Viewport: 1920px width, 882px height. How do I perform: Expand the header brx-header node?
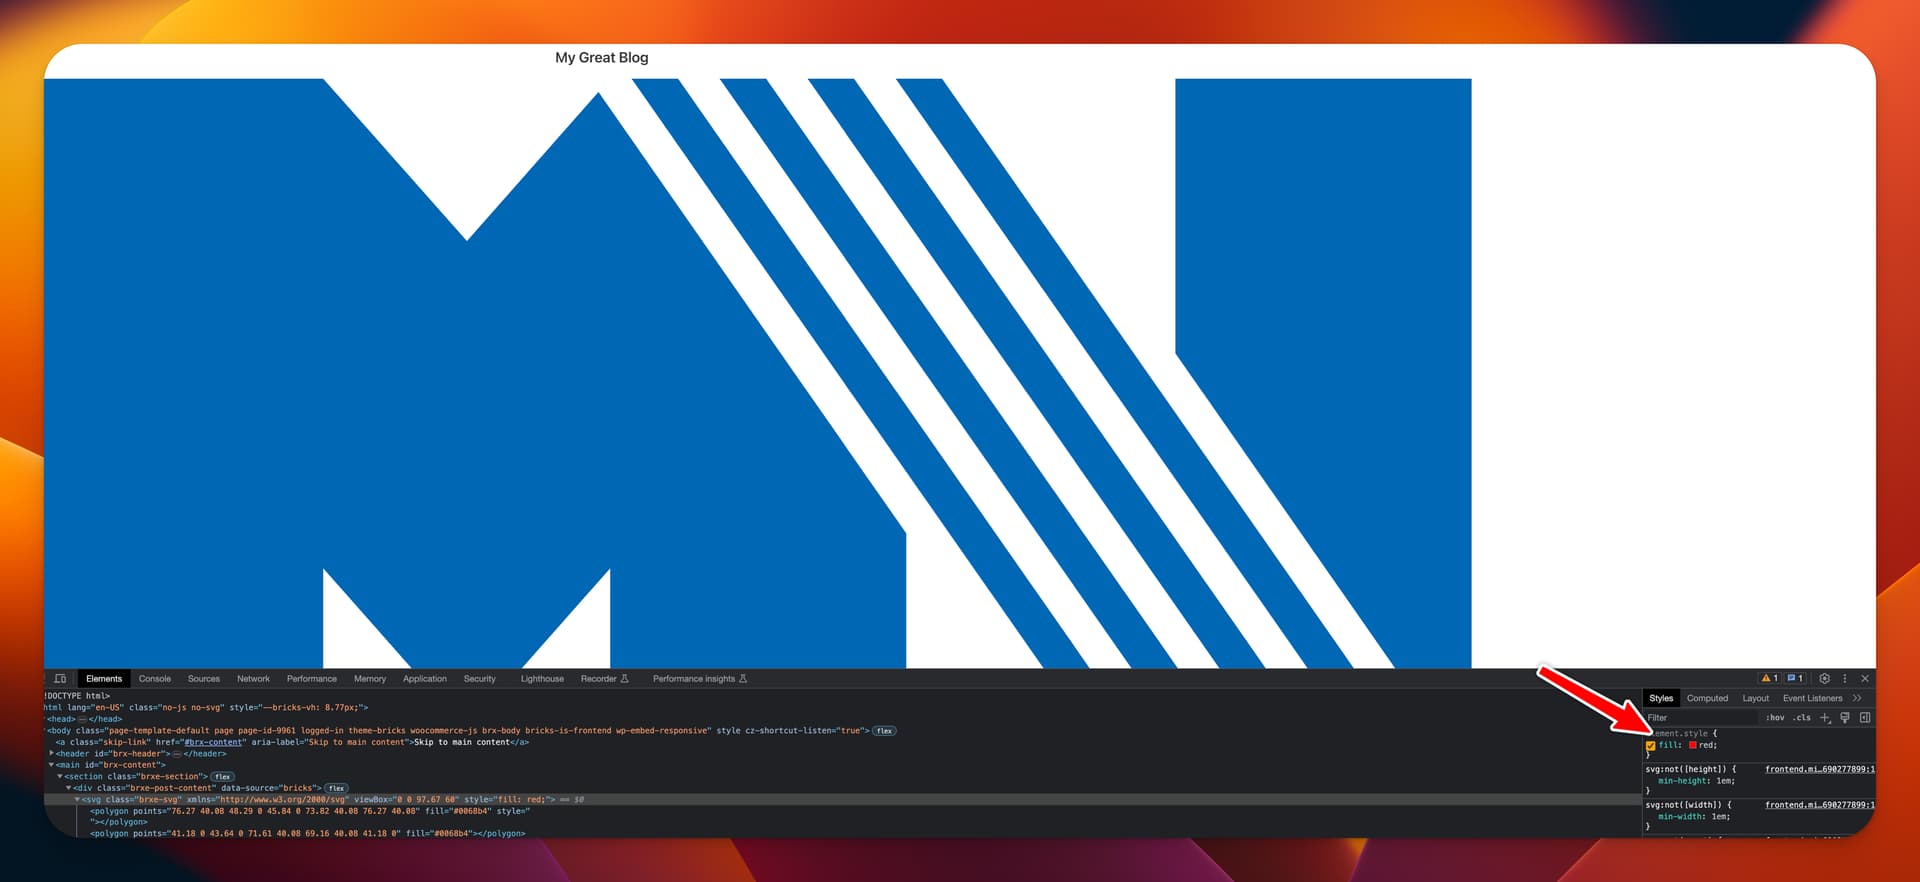(51, 753)
